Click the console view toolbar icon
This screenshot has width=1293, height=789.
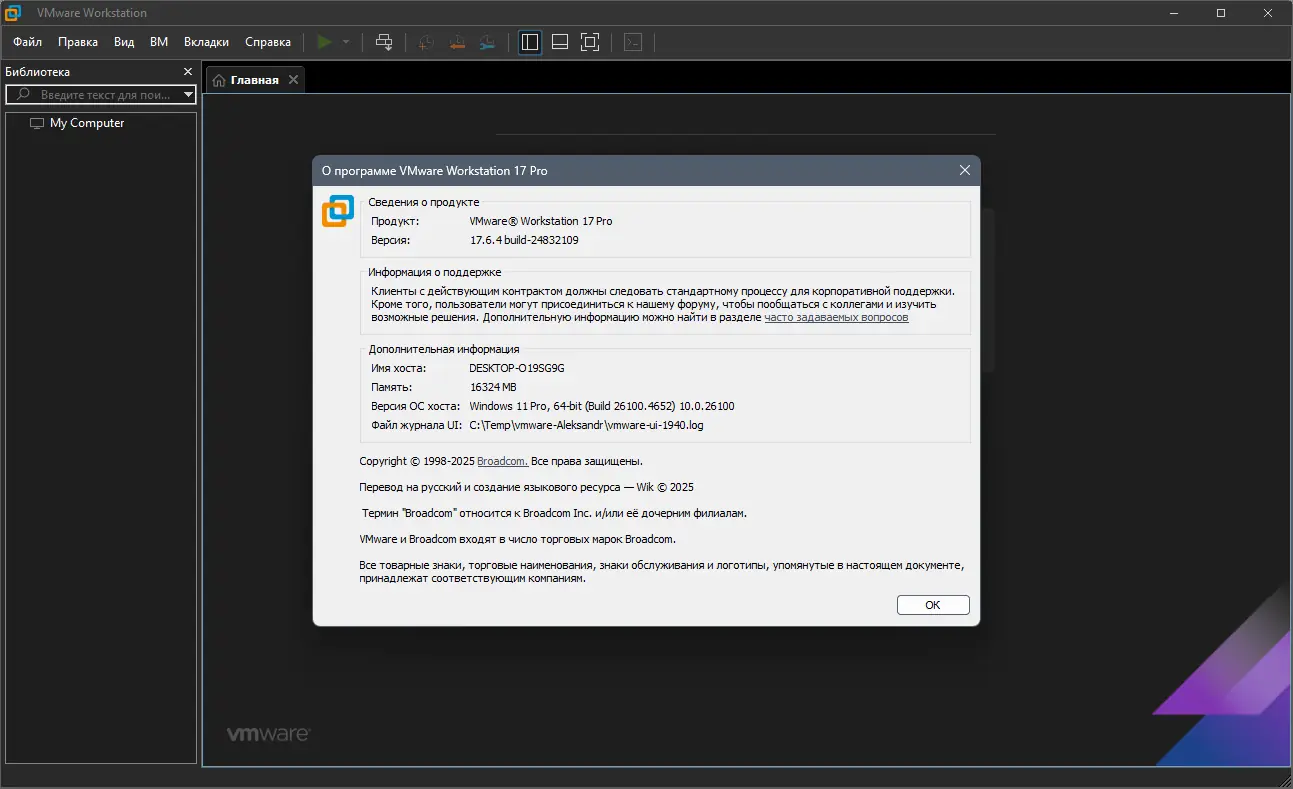[x=633, y=42]
